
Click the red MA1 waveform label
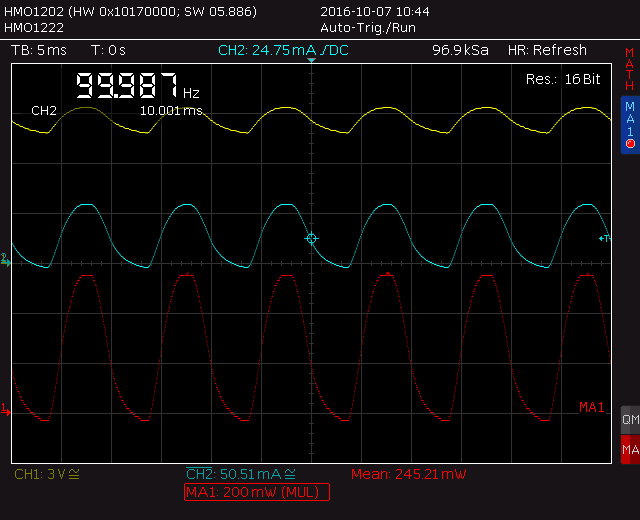click(591, 406)
